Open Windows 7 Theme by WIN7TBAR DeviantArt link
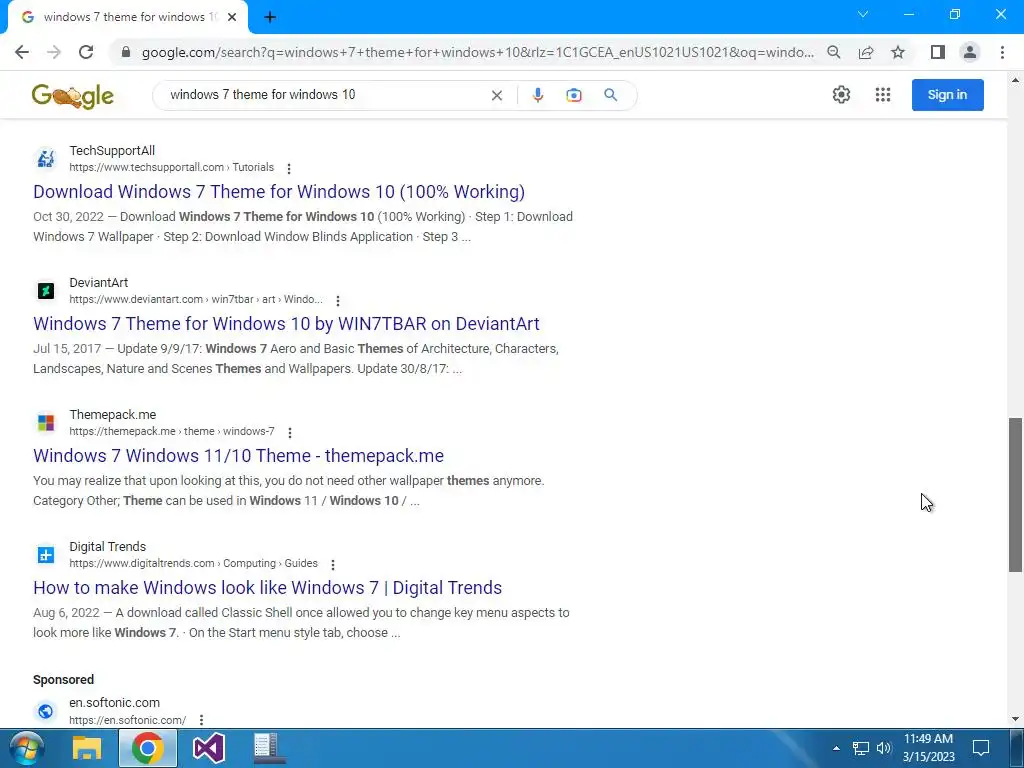The width and height of the screenshot is (1024, 768). [286, 323]
